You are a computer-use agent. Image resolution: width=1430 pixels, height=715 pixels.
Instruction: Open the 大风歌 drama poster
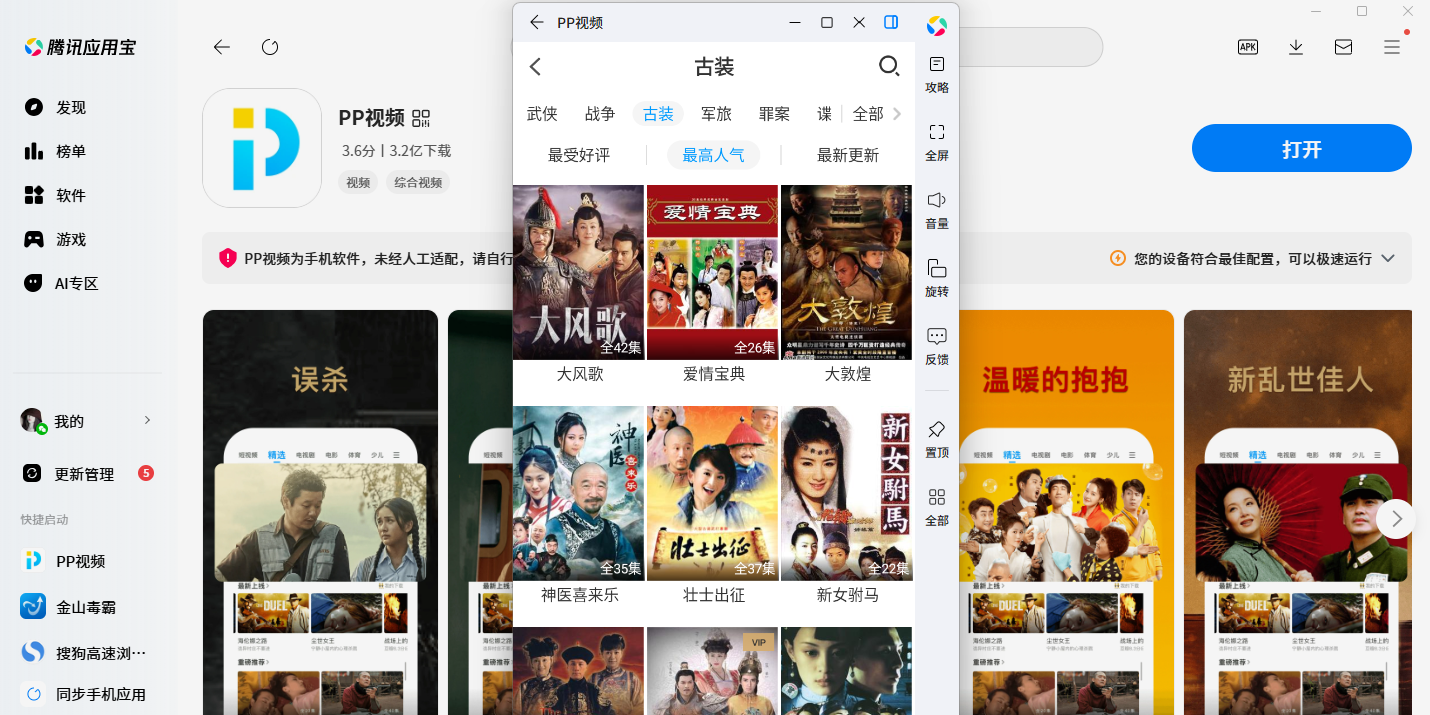[578, 272]
